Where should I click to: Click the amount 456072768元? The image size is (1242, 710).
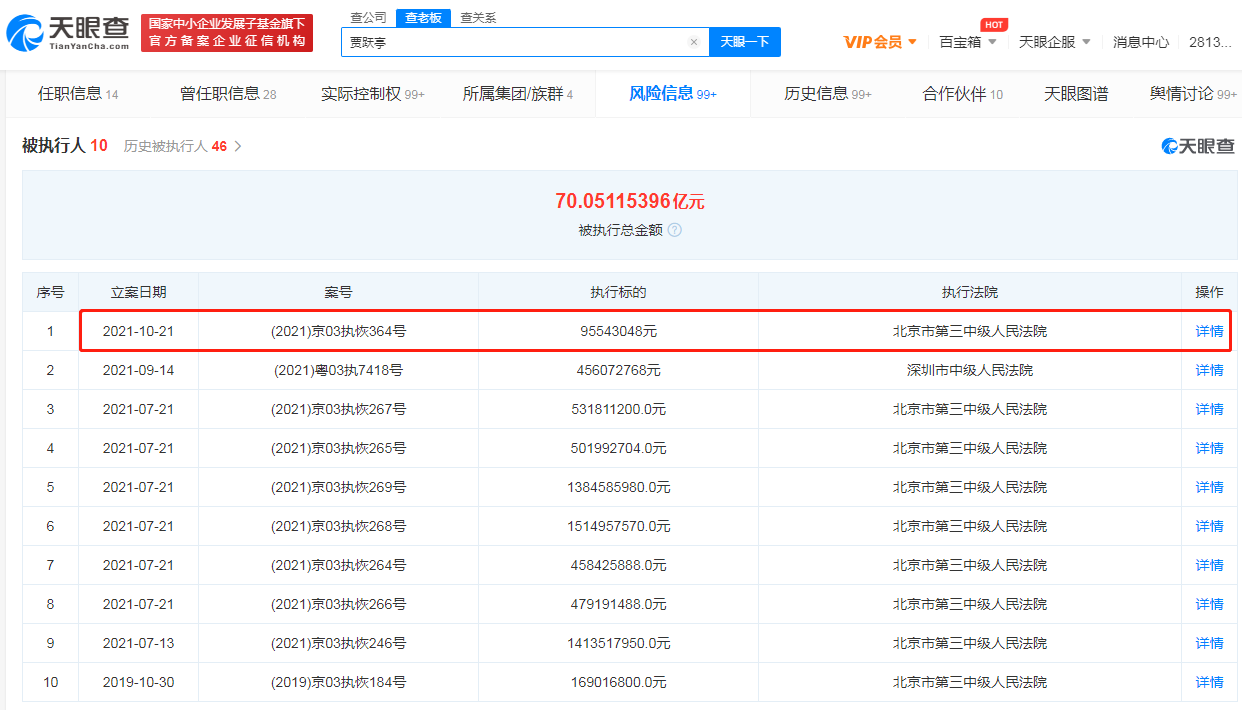(618, 370)
